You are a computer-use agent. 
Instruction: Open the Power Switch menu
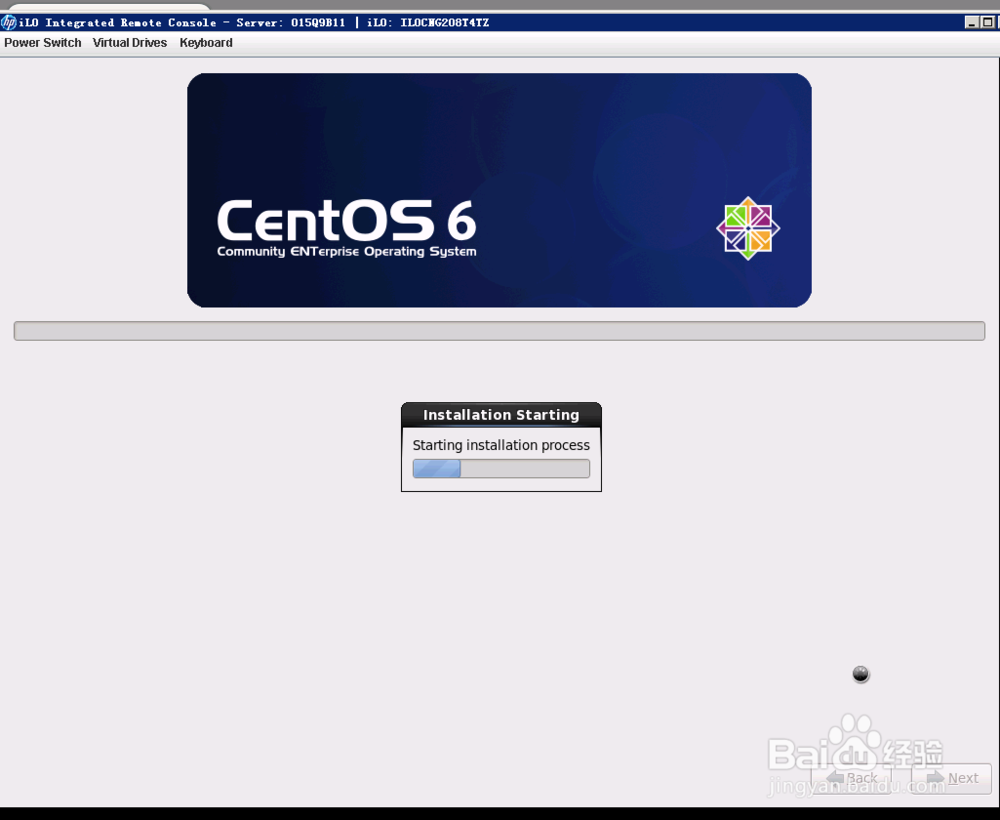[43, 43]
